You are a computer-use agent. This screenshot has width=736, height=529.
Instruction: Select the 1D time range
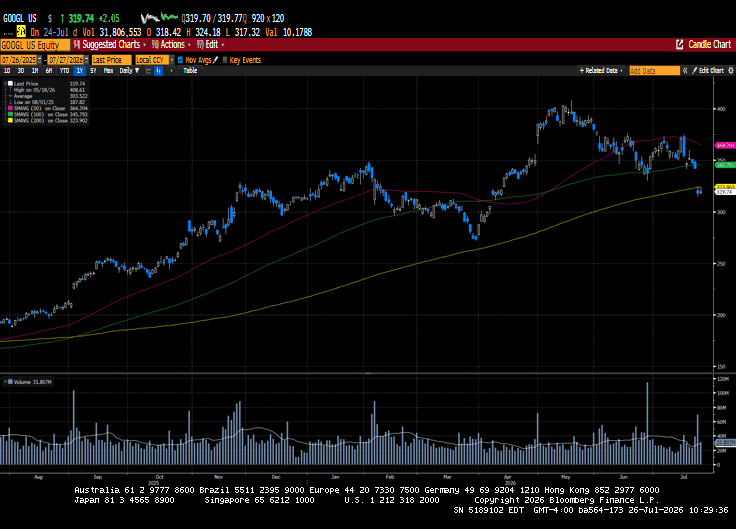7,71
